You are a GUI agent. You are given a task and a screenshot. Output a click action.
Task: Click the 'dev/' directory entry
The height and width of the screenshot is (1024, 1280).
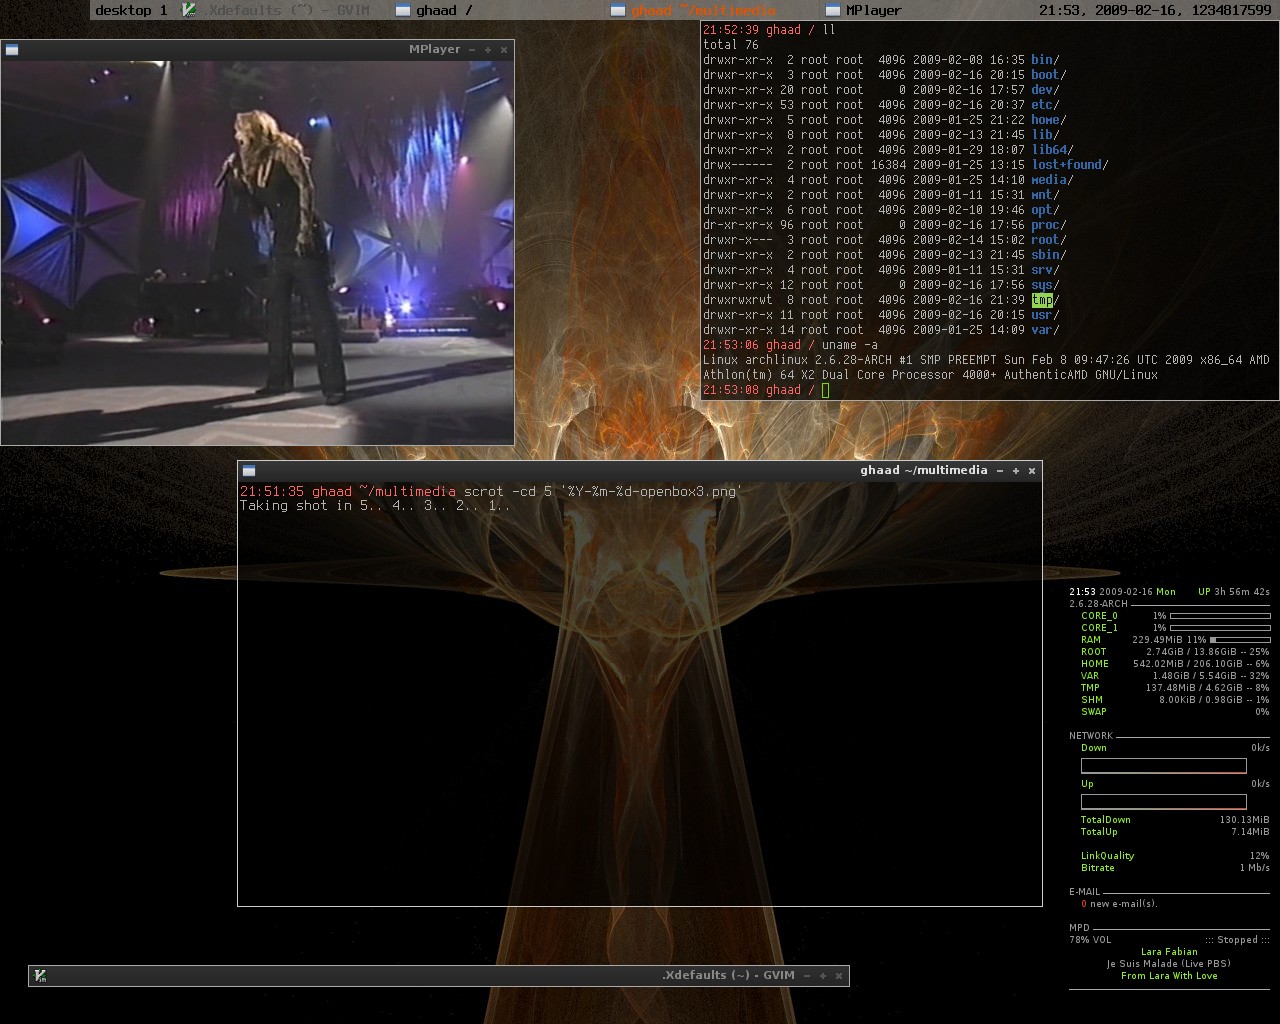point(1045,90)
